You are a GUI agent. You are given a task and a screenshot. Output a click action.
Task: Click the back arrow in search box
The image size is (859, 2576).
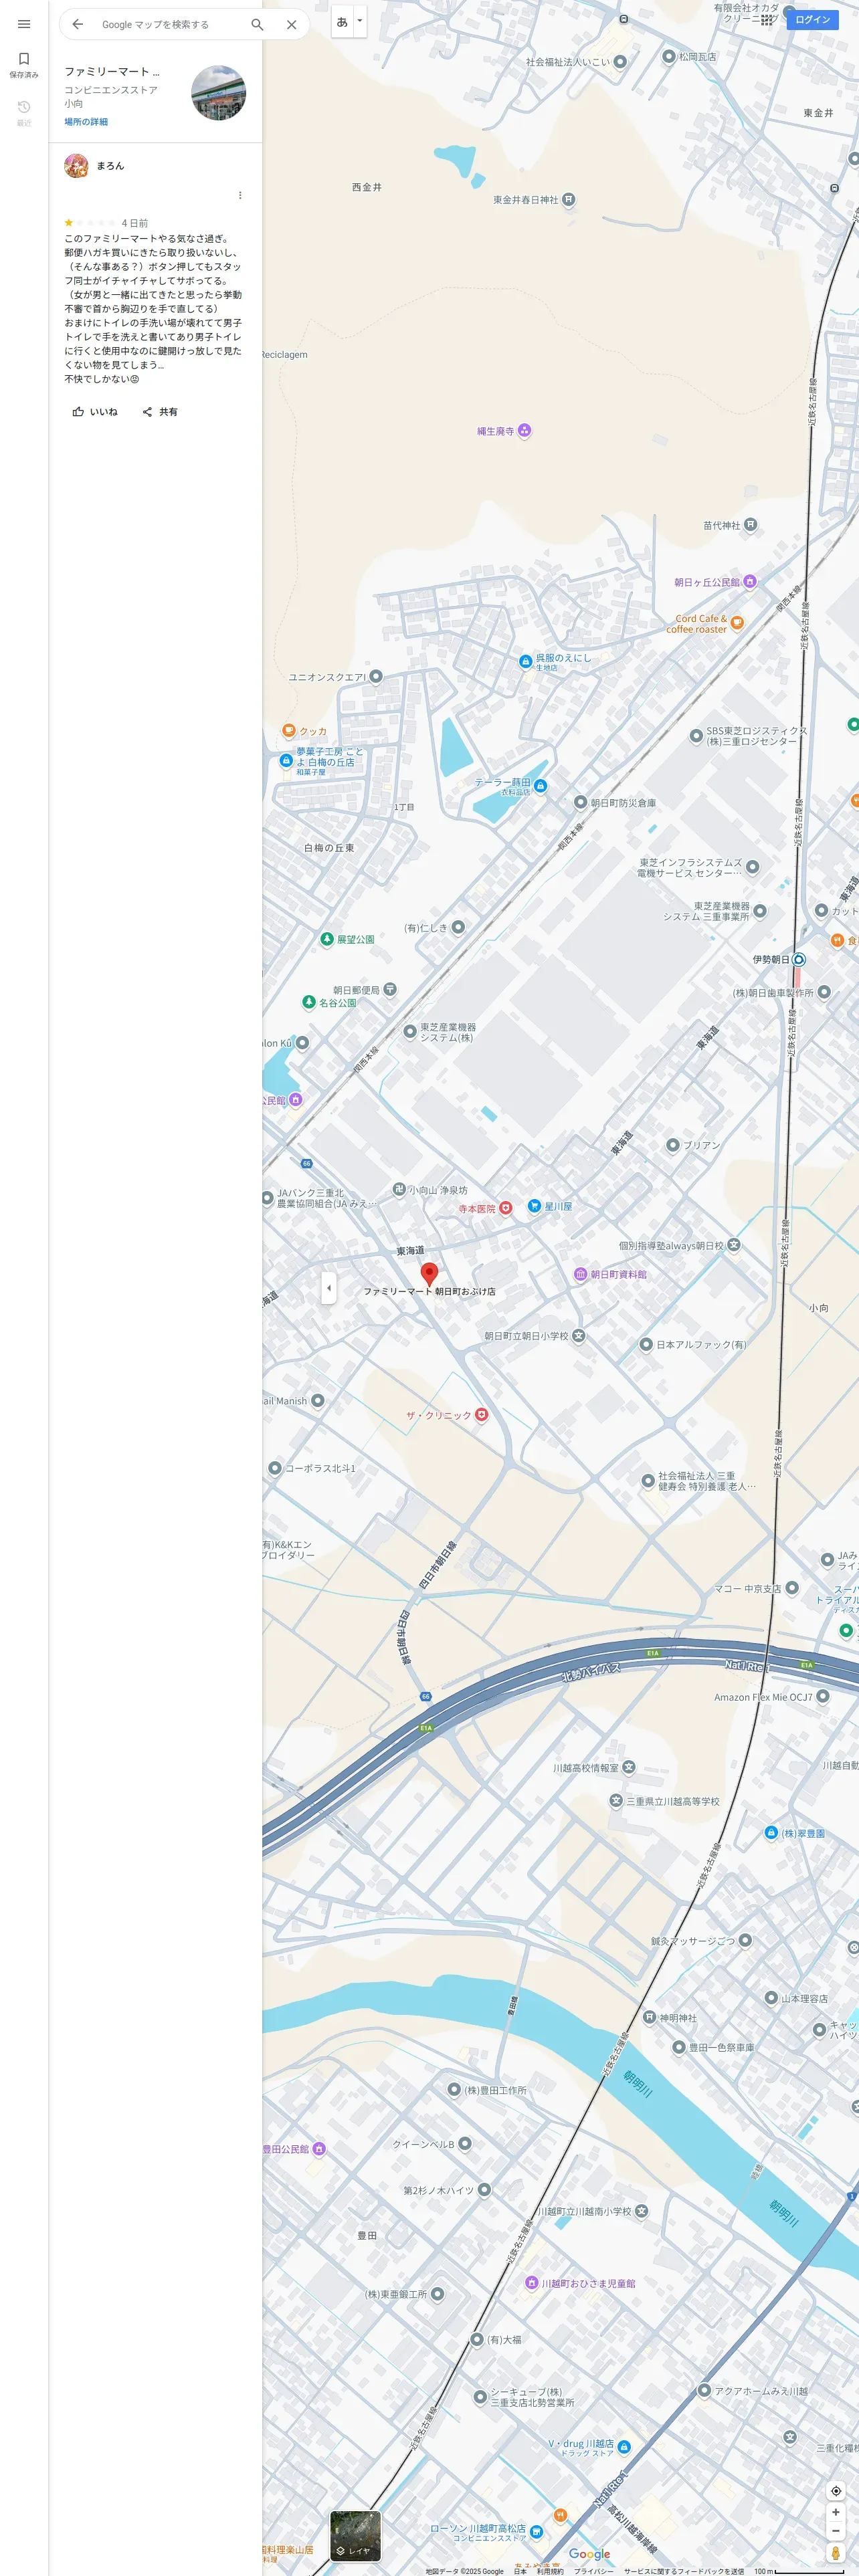[x=78, y=24]
